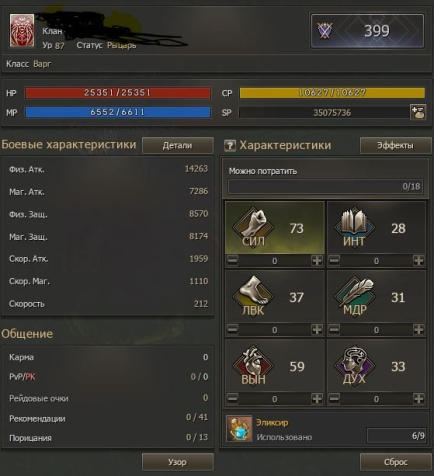This screenshot has height=476, width=434.
Task: Decrease ДУХ with its minus button
Action: 334,398
